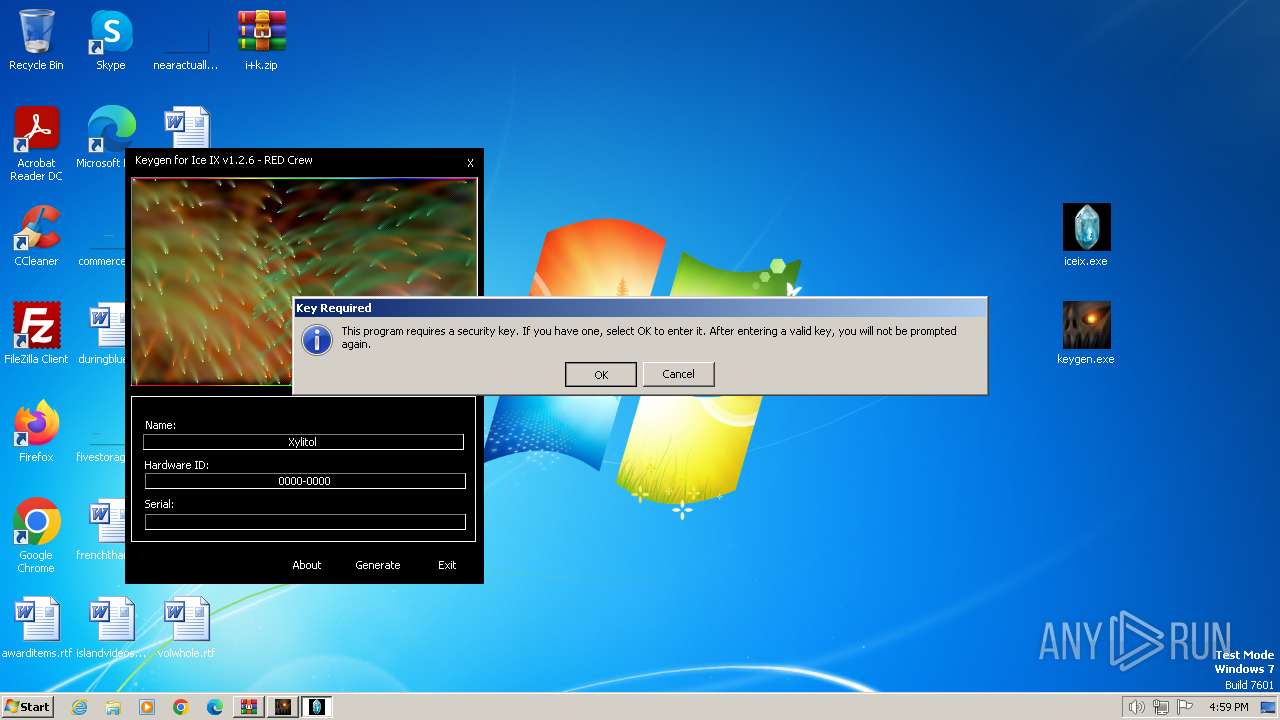Click About in the keygen window
The height and width of the screenshot is (720, 1280).
pos(307,565)
